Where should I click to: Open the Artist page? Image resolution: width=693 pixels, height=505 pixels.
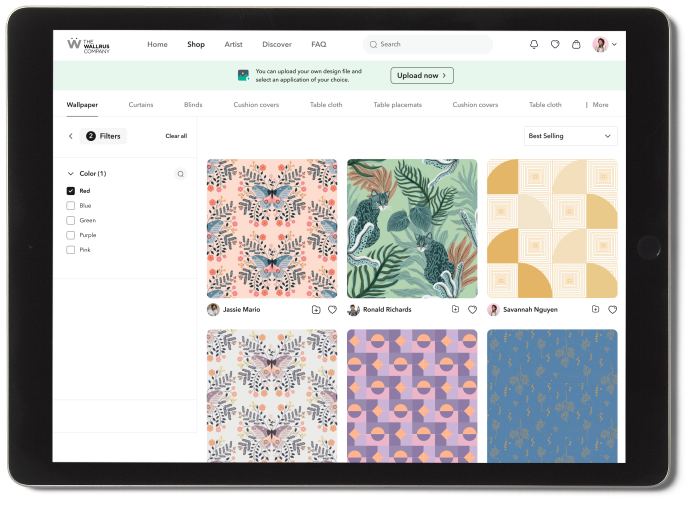tap(233, 44)
